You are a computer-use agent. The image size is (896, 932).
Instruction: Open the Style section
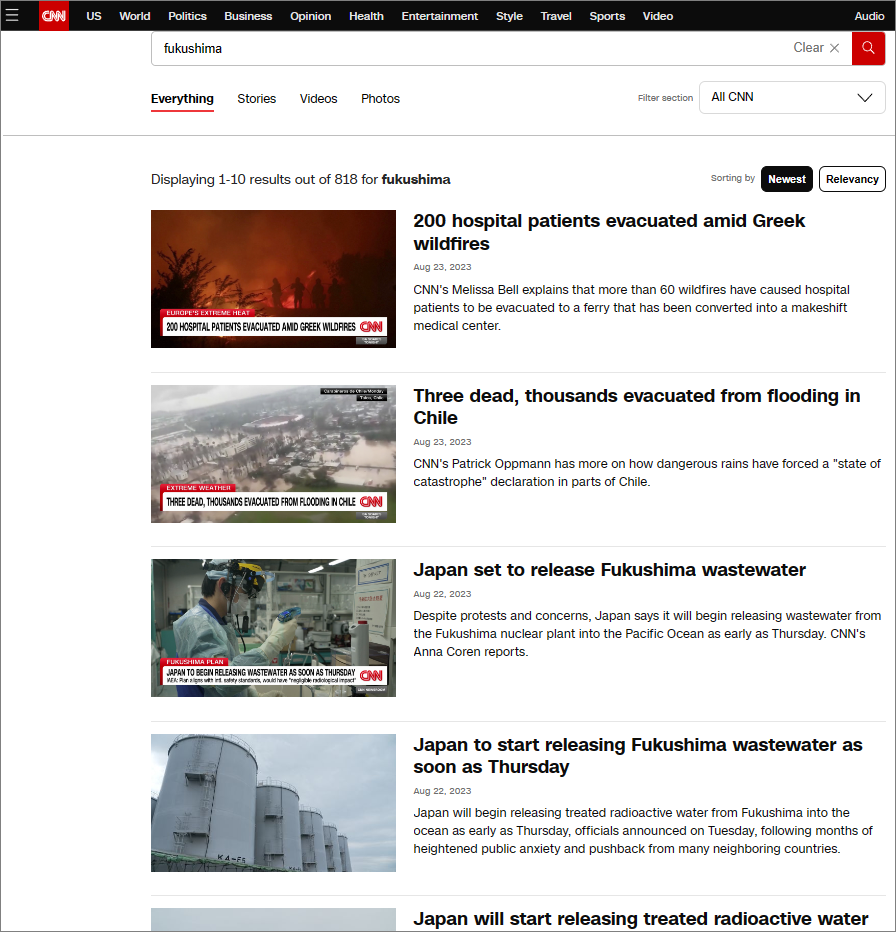[509, 16]
